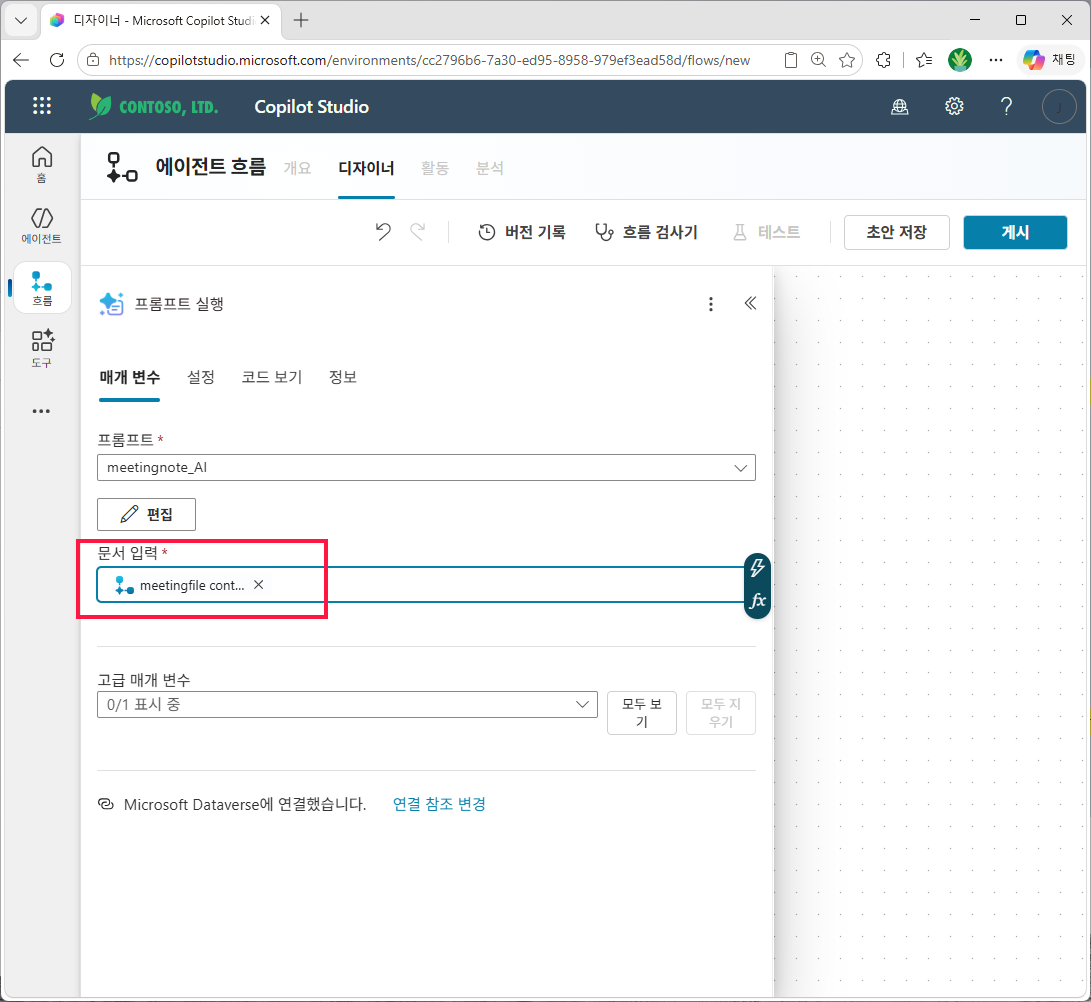Viewport: 1091px width, 1002px height.
Task: Open the 분석 tab
Action: coord(490,168)
